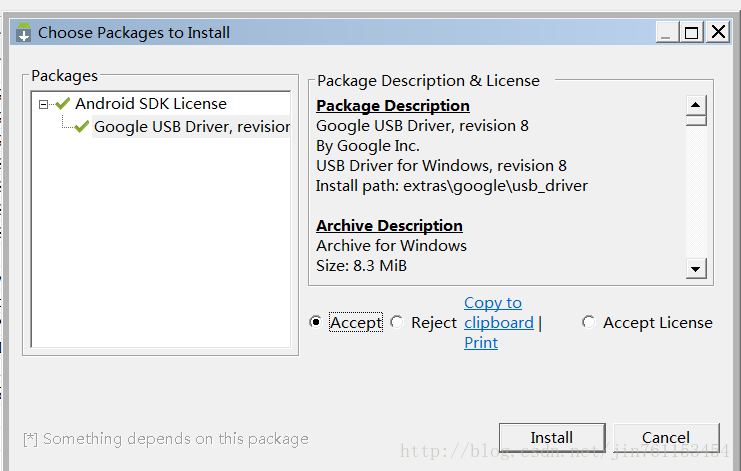Click the Android SDK Manager title bar icon
The image size is (741, 471).
point(23,33)
